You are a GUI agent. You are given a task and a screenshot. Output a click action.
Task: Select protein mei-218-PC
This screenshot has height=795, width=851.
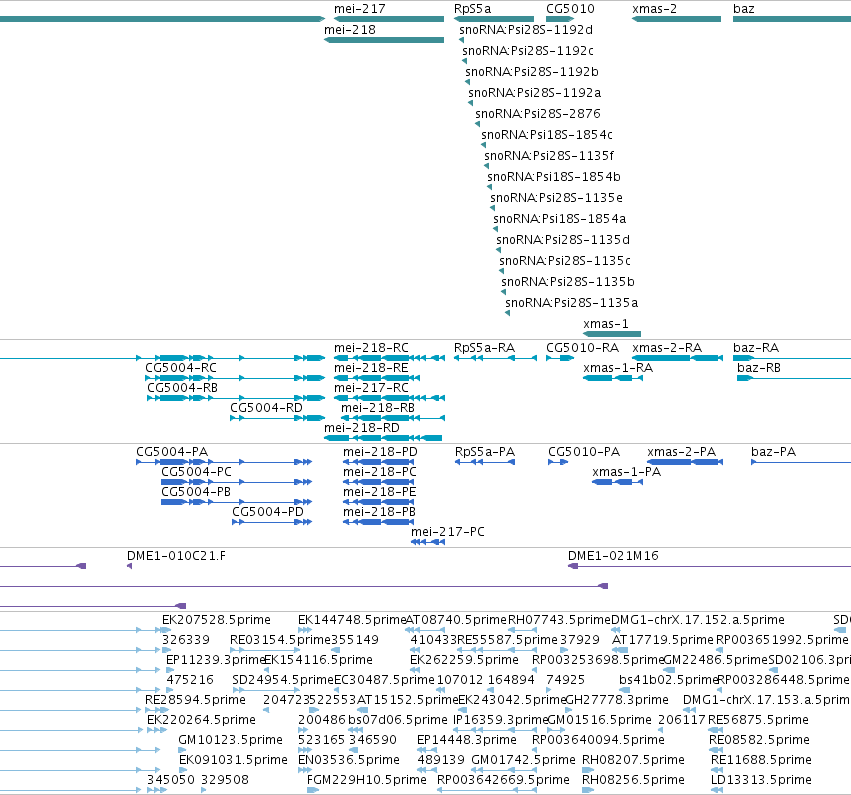coord(379,472)
